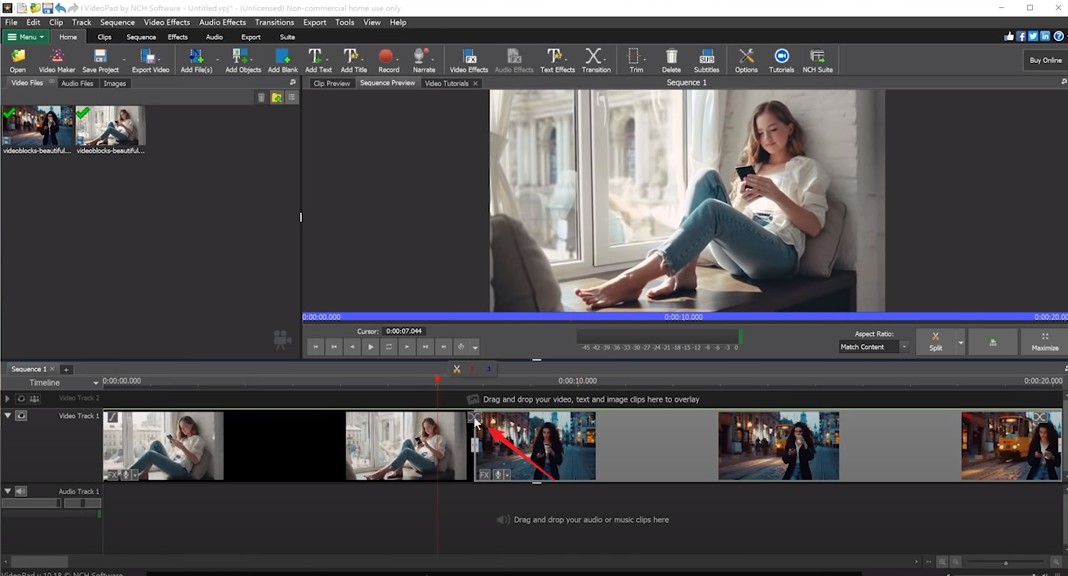Switch to the Clips ribbon tab
Image resolution: width=1068 pixels, height=576 pixels.
tap(104, 37)
